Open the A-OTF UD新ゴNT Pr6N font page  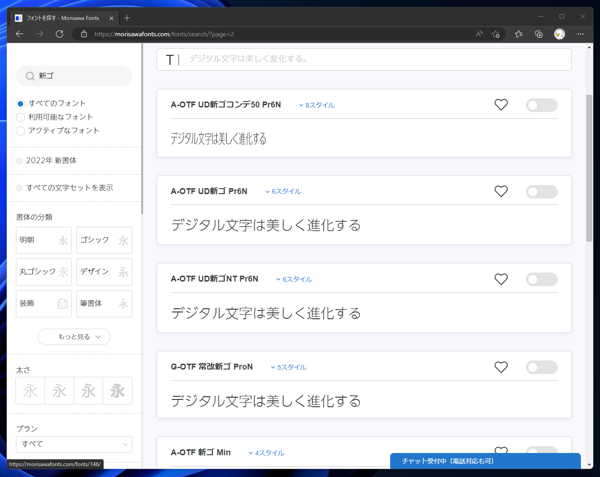point(214,279)
